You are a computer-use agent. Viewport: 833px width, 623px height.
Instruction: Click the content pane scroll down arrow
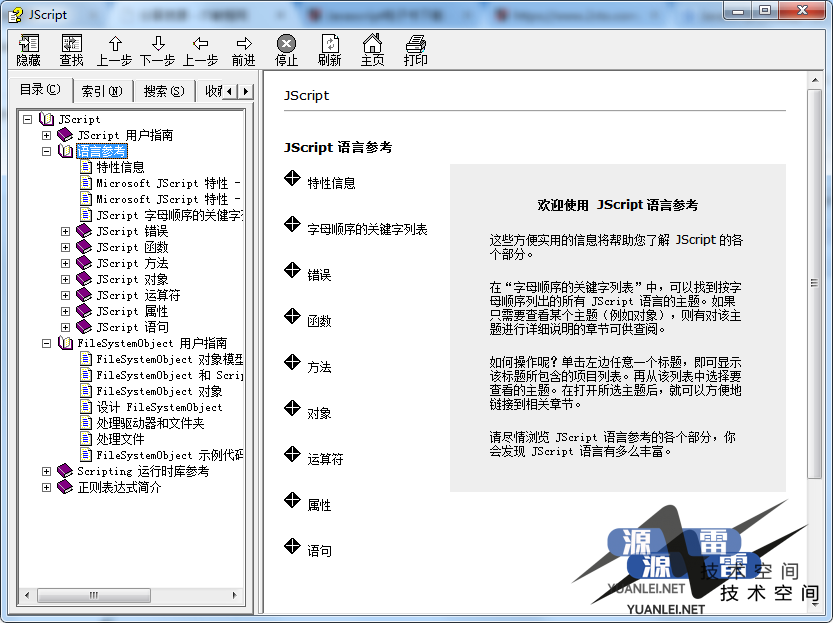click(x=814, y=603)
